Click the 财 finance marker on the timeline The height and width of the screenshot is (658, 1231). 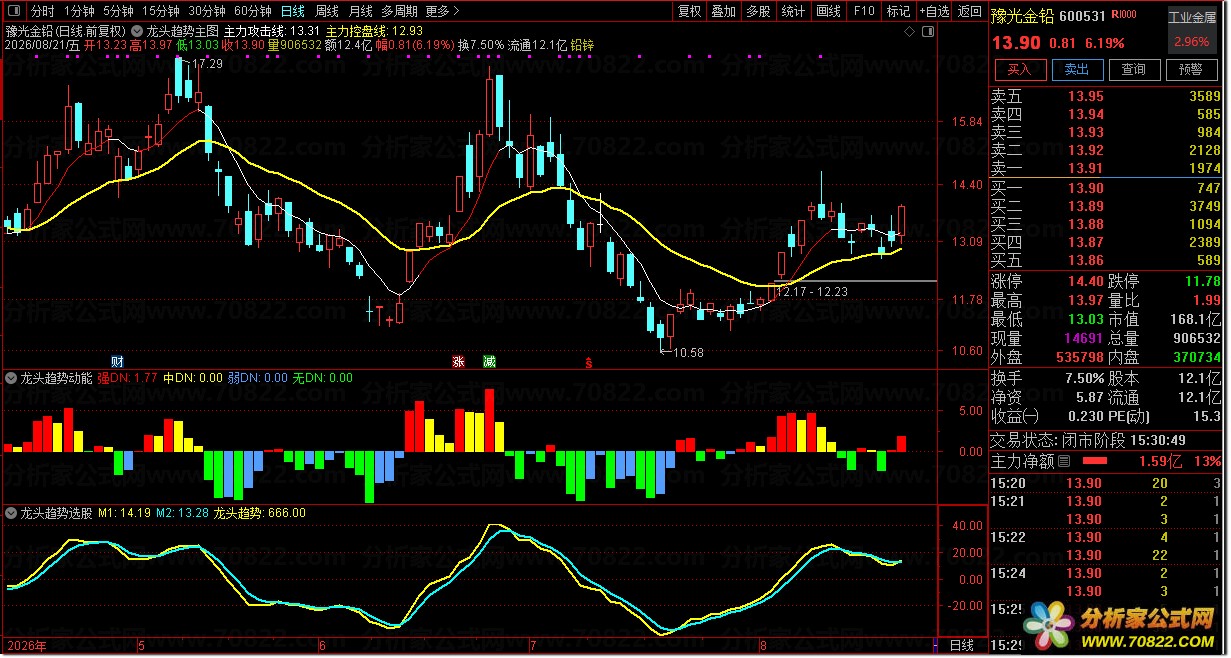point(117,360)
